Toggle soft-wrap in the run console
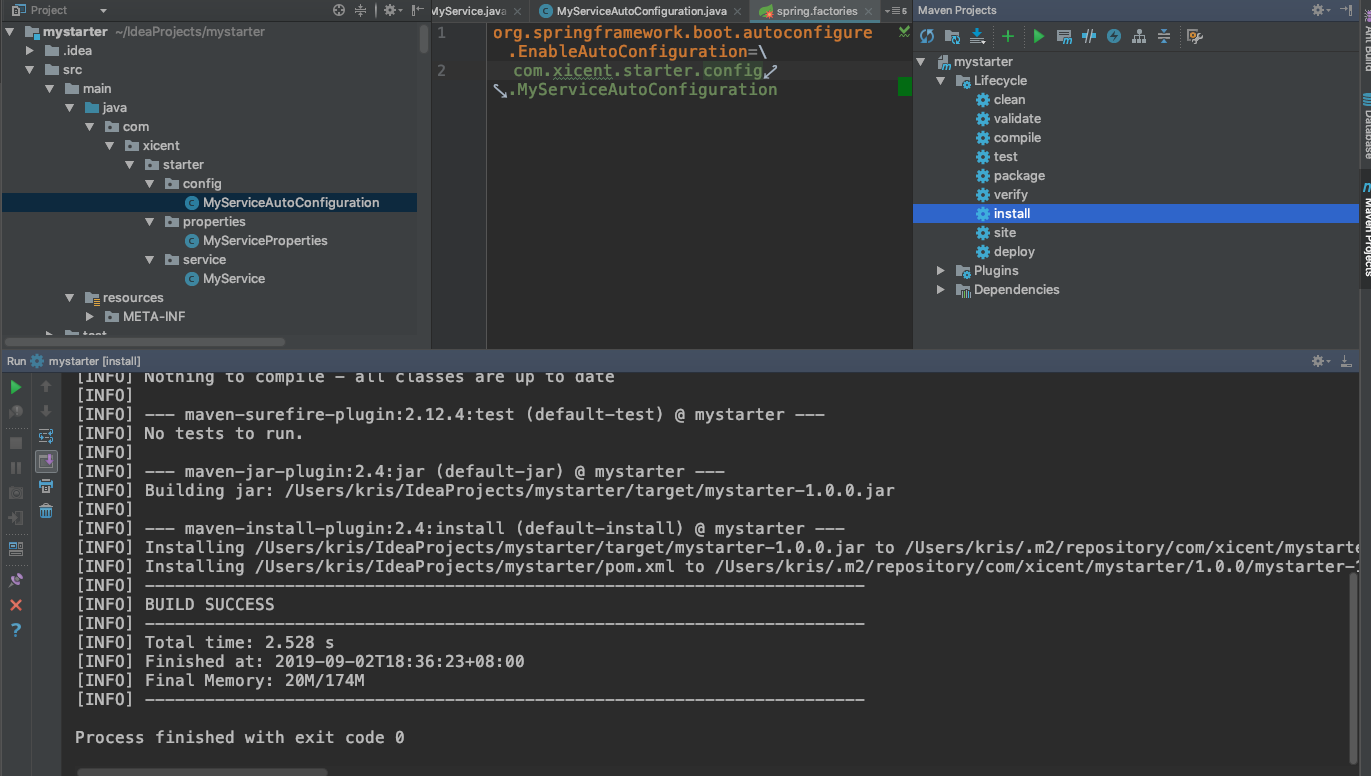Screen dimensions: 1371x776 [46, 436]
